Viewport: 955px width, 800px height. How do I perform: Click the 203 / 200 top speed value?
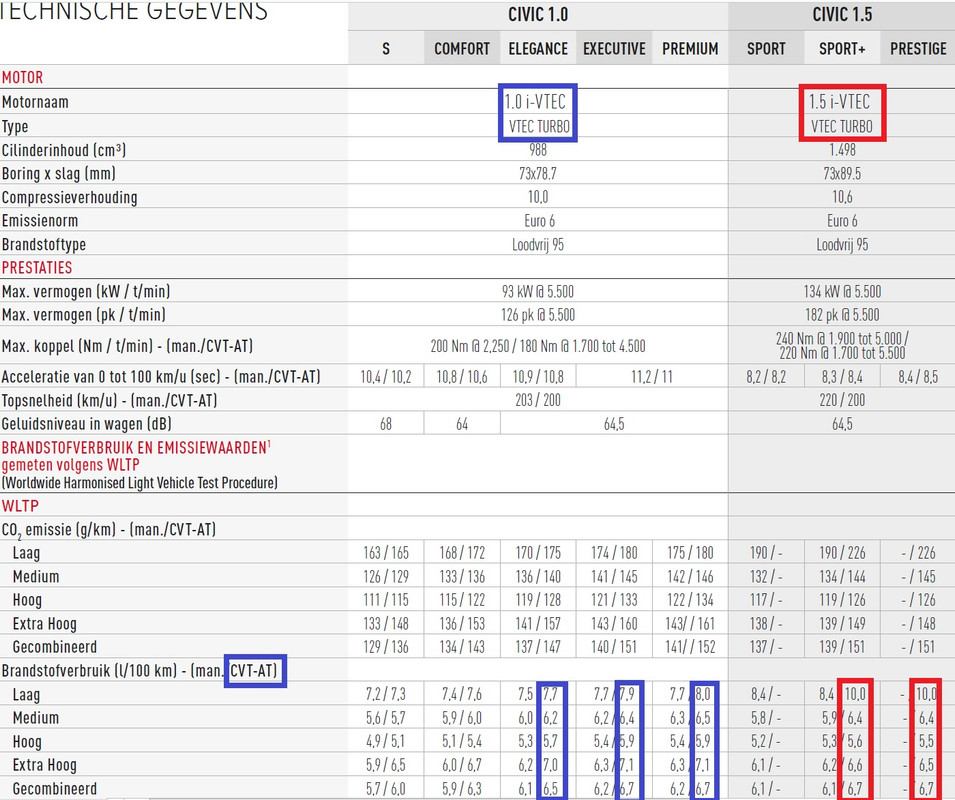538,400
